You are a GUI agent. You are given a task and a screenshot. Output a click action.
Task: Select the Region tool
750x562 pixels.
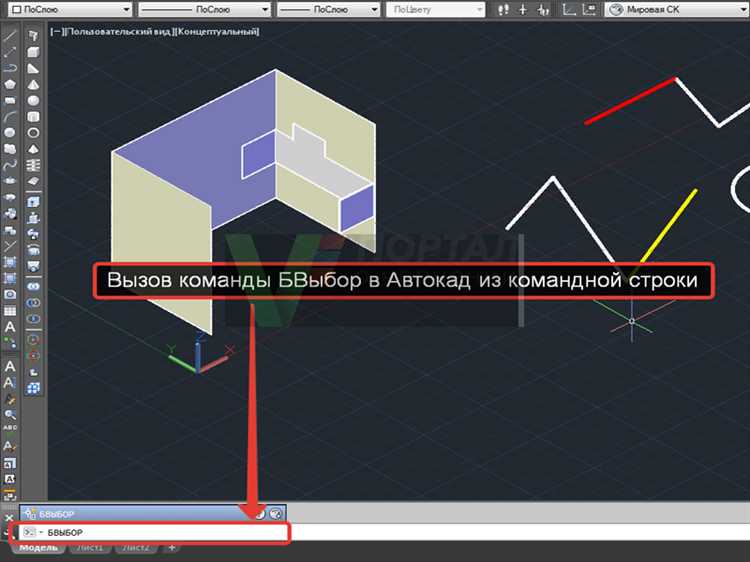click(10, 295)
